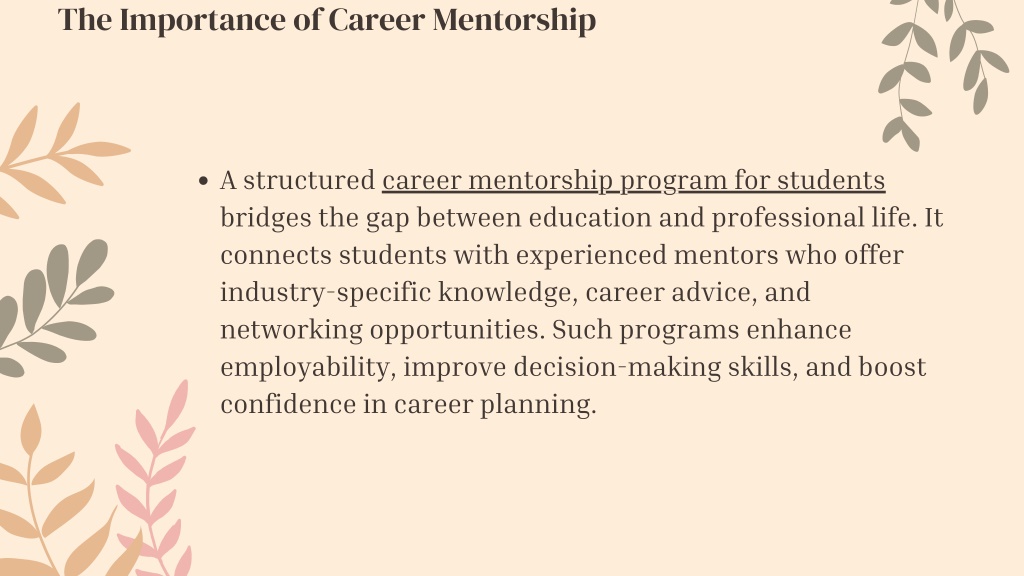
Task: Click the pink leaf branch decoration
Action: click(x=155, y=479)
